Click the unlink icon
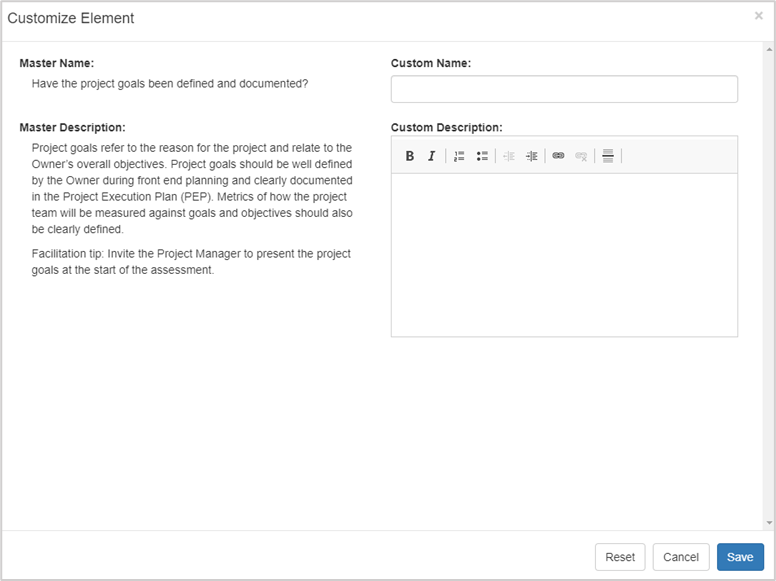 coord(581,156)
